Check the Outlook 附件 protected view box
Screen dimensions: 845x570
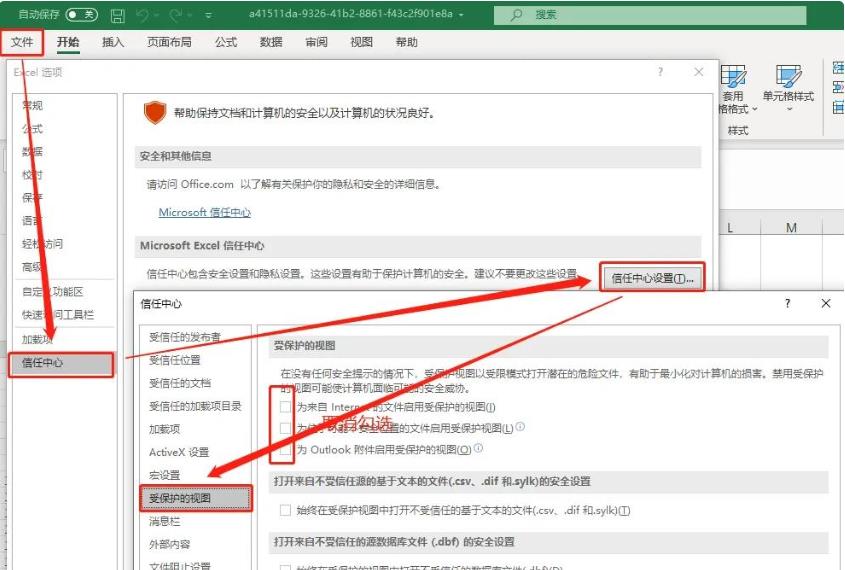pyautogui.click(x=286, y=449)
